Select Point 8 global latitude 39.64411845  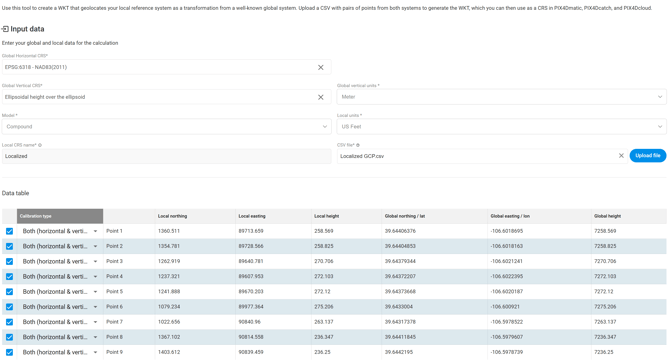[400, 337]
